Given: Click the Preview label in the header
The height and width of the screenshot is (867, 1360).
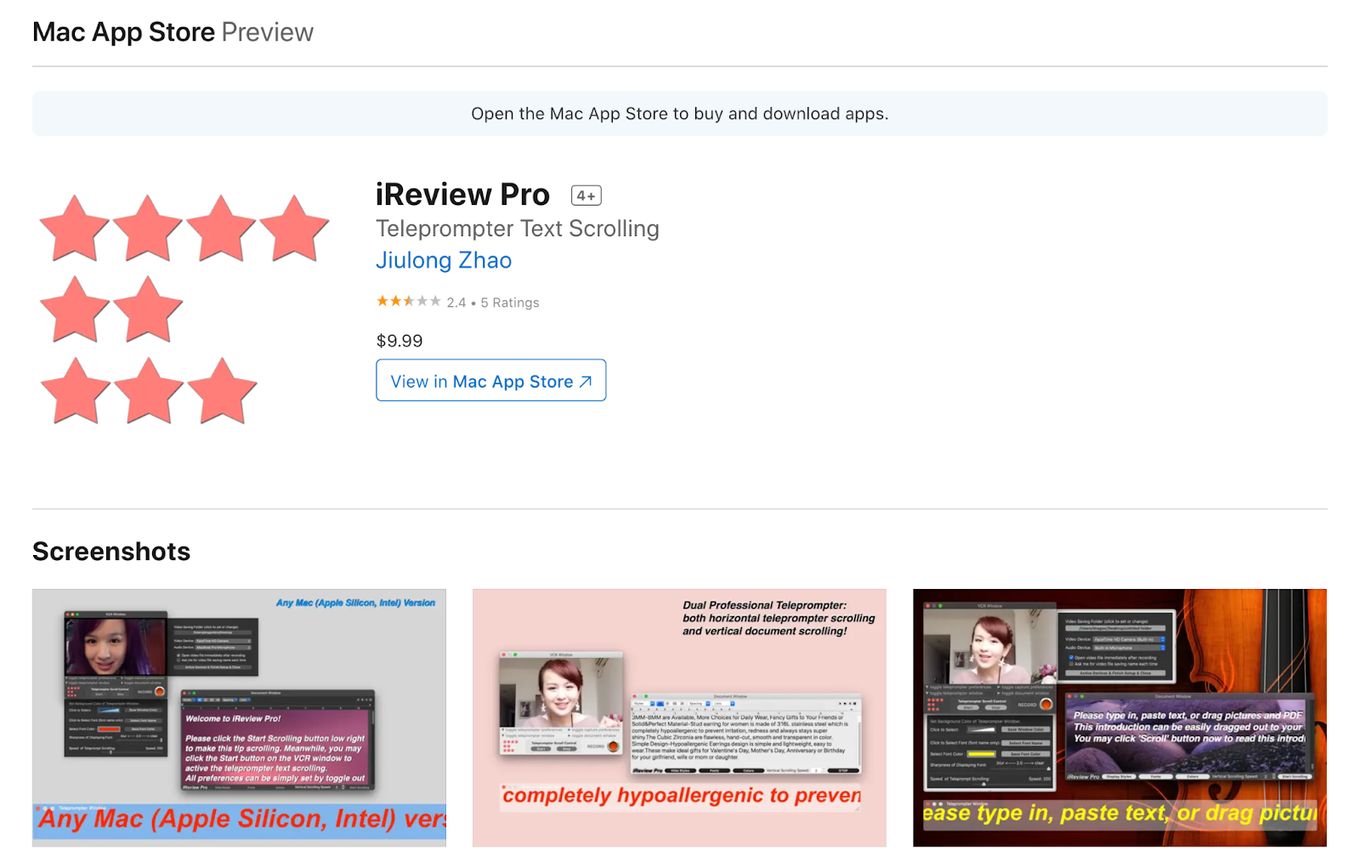Looking at the screenshot, I should coord(267,32).
